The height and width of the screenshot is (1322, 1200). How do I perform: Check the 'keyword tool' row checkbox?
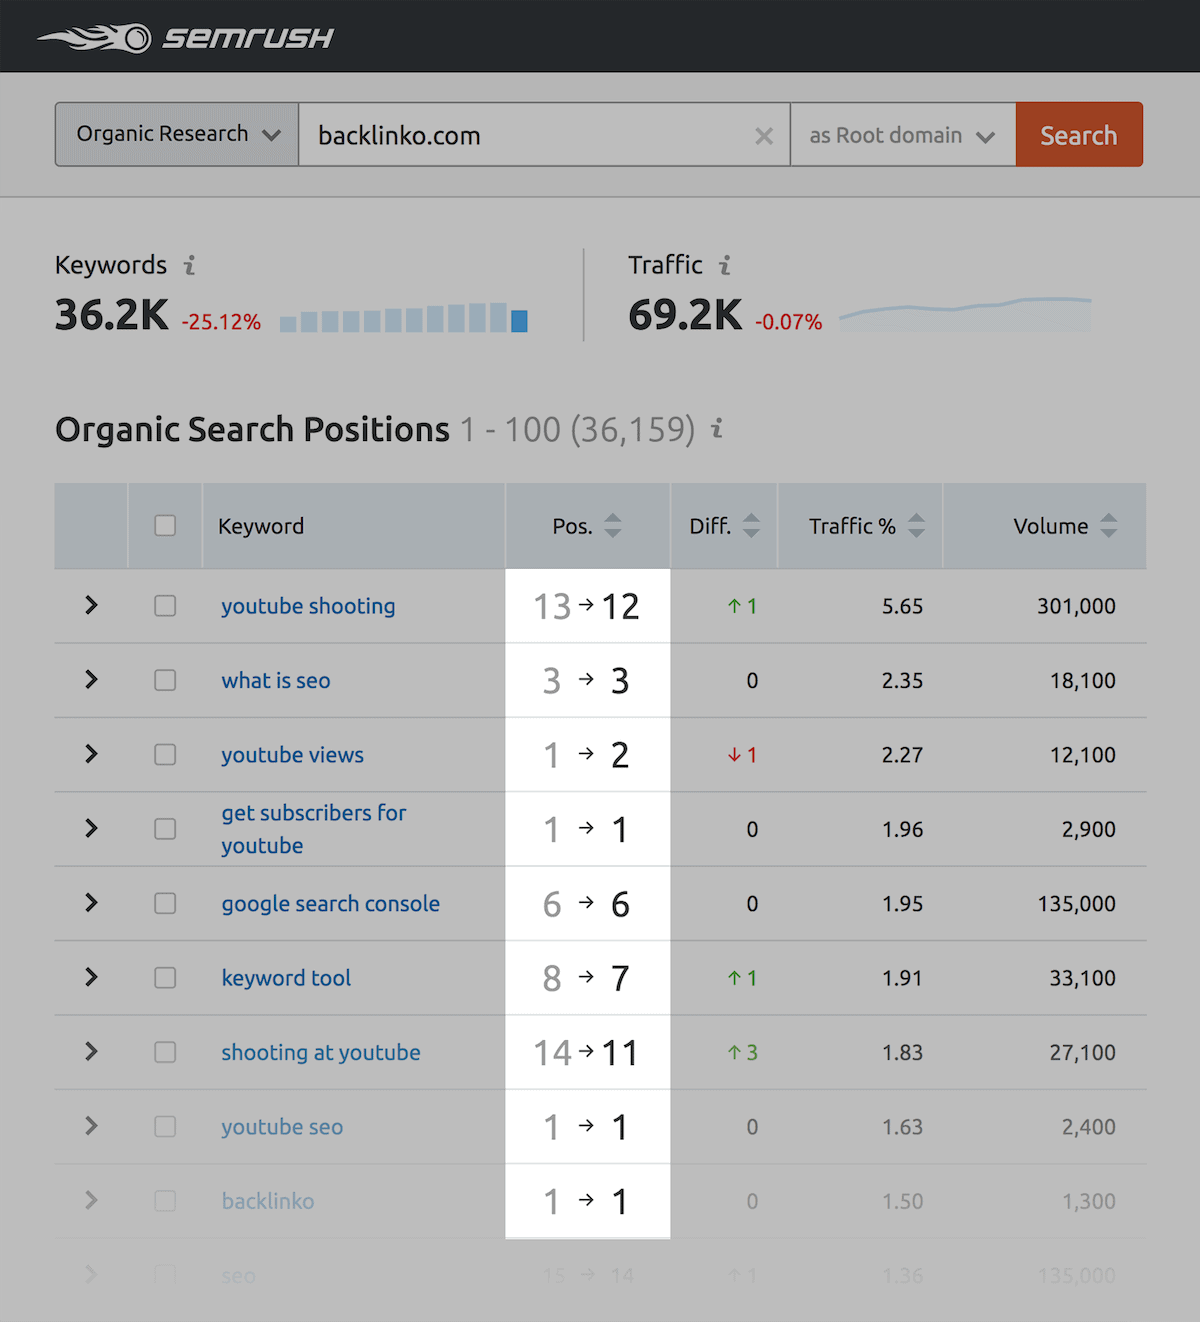pyautogui.click(x=165, y=978)
